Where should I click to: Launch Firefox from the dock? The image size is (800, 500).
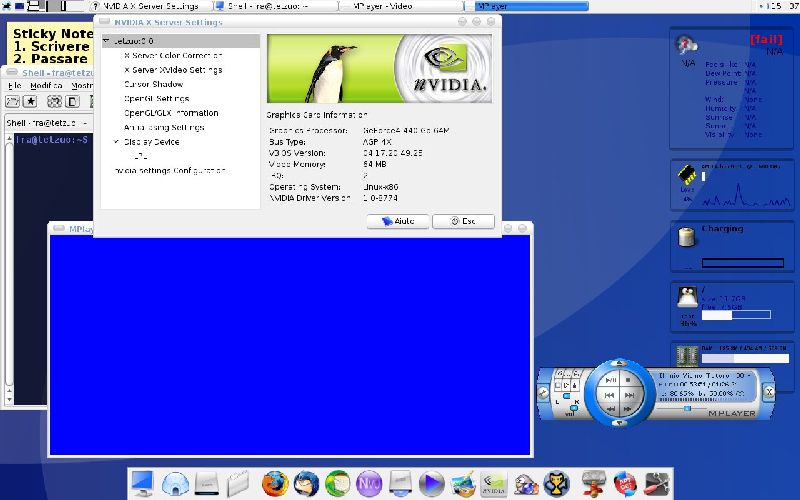[x=275, y=484]
